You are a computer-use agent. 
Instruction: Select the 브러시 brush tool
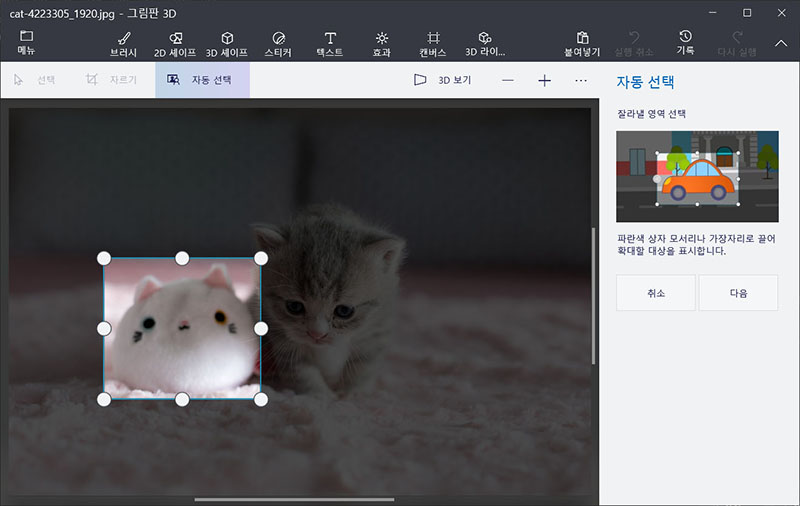(123, 44)
